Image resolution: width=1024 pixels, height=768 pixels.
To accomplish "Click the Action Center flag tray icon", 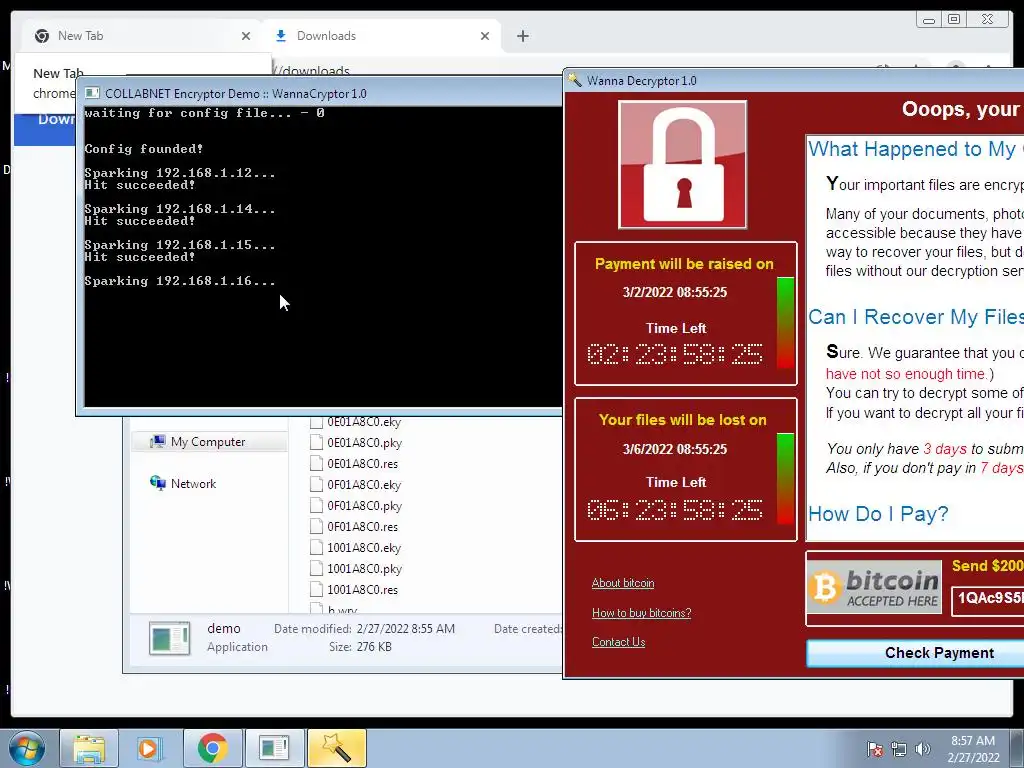I will pos(875,750).
